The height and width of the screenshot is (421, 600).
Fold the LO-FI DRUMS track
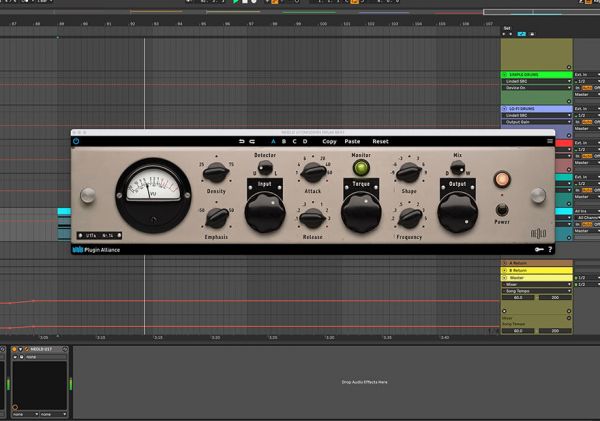(x=504, y=109)
